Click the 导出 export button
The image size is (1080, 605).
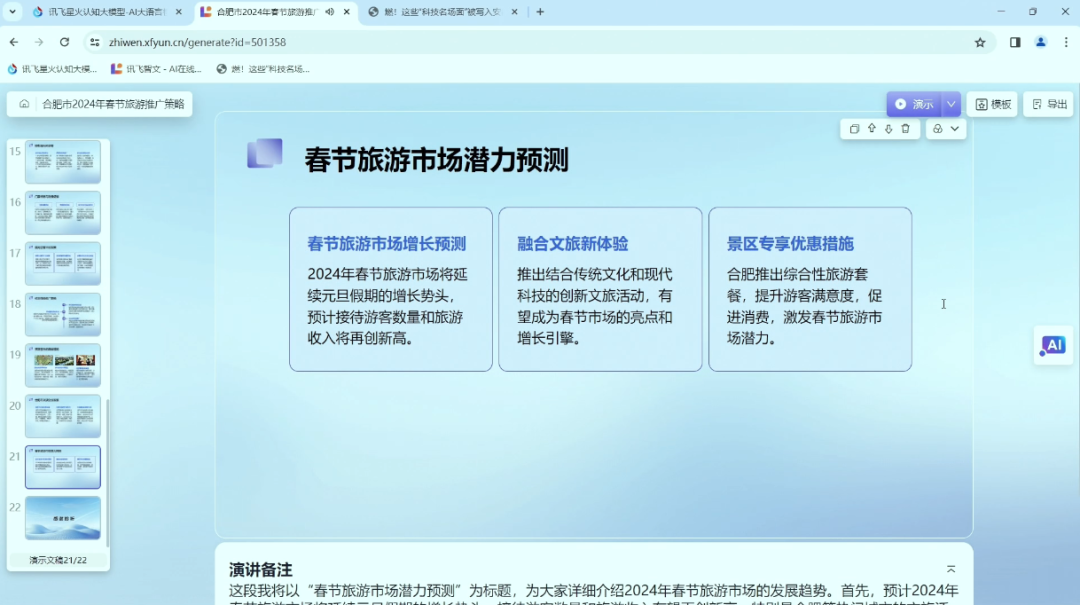[x=1048, y=104]
